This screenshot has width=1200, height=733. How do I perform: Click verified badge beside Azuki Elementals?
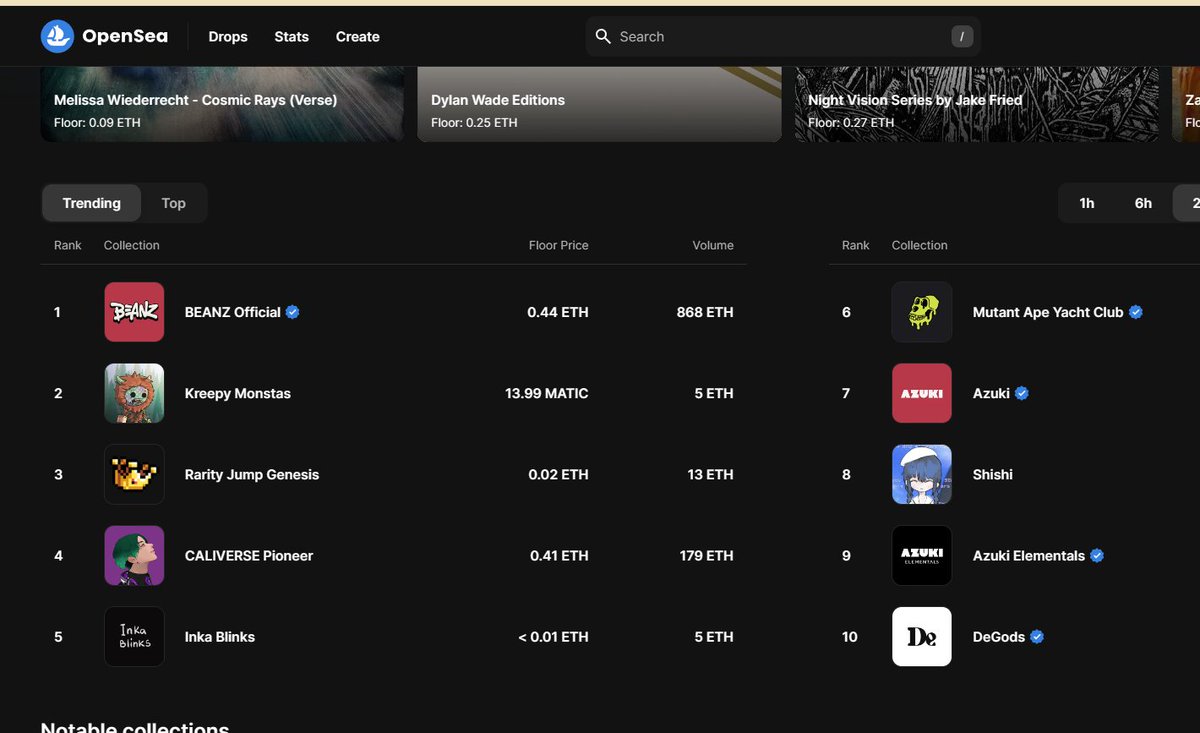pyautogui.click(x=1097, y=555)
